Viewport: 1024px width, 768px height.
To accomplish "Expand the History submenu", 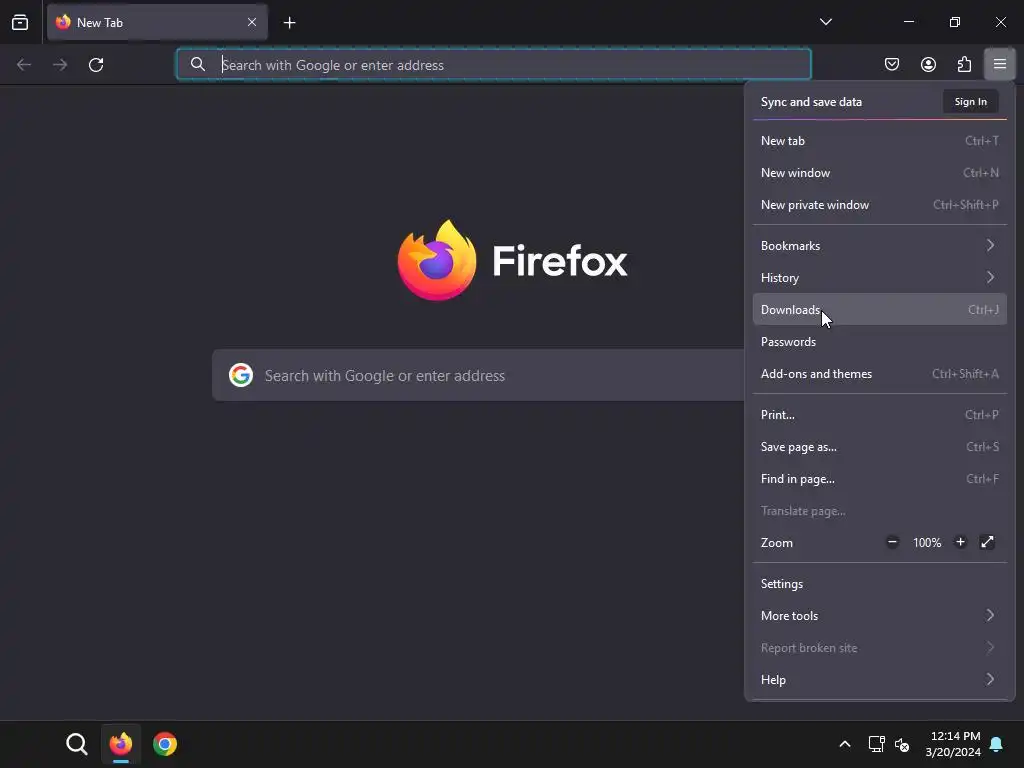I will [x=880, y=278].
